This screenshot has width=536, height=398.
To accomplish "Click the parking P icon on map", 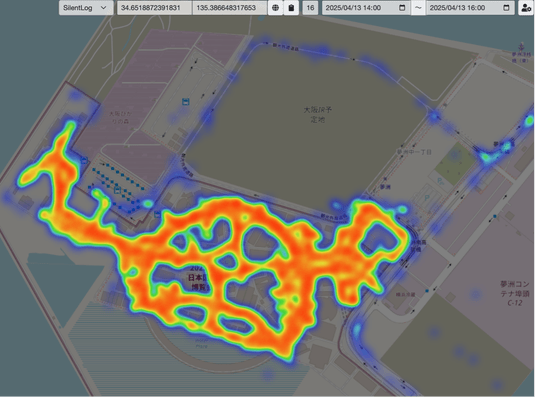I will pyautogui.click(x=427, y=197).
